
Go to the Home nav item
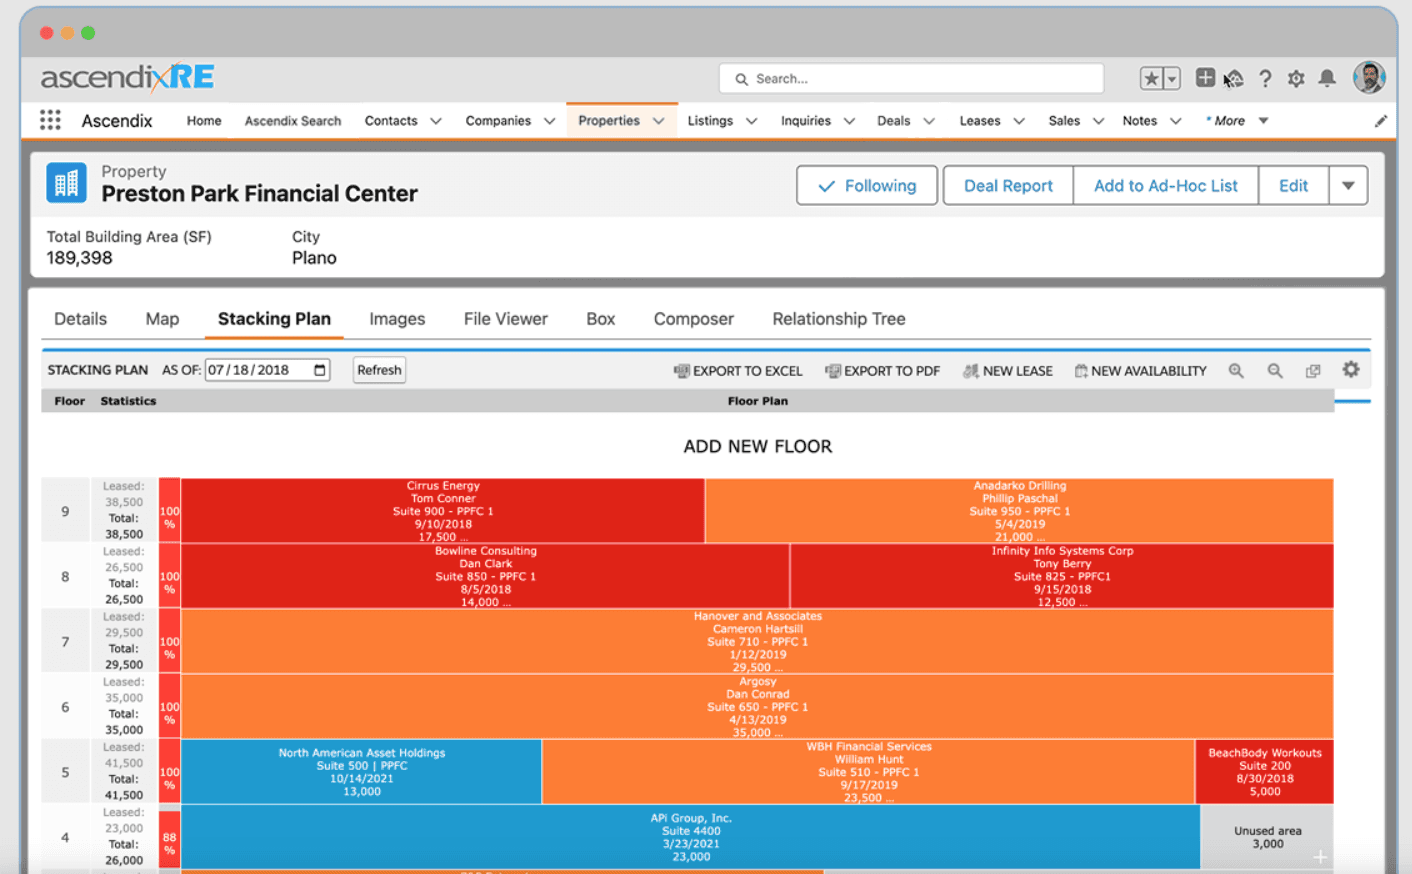click(x=204, y=120)
